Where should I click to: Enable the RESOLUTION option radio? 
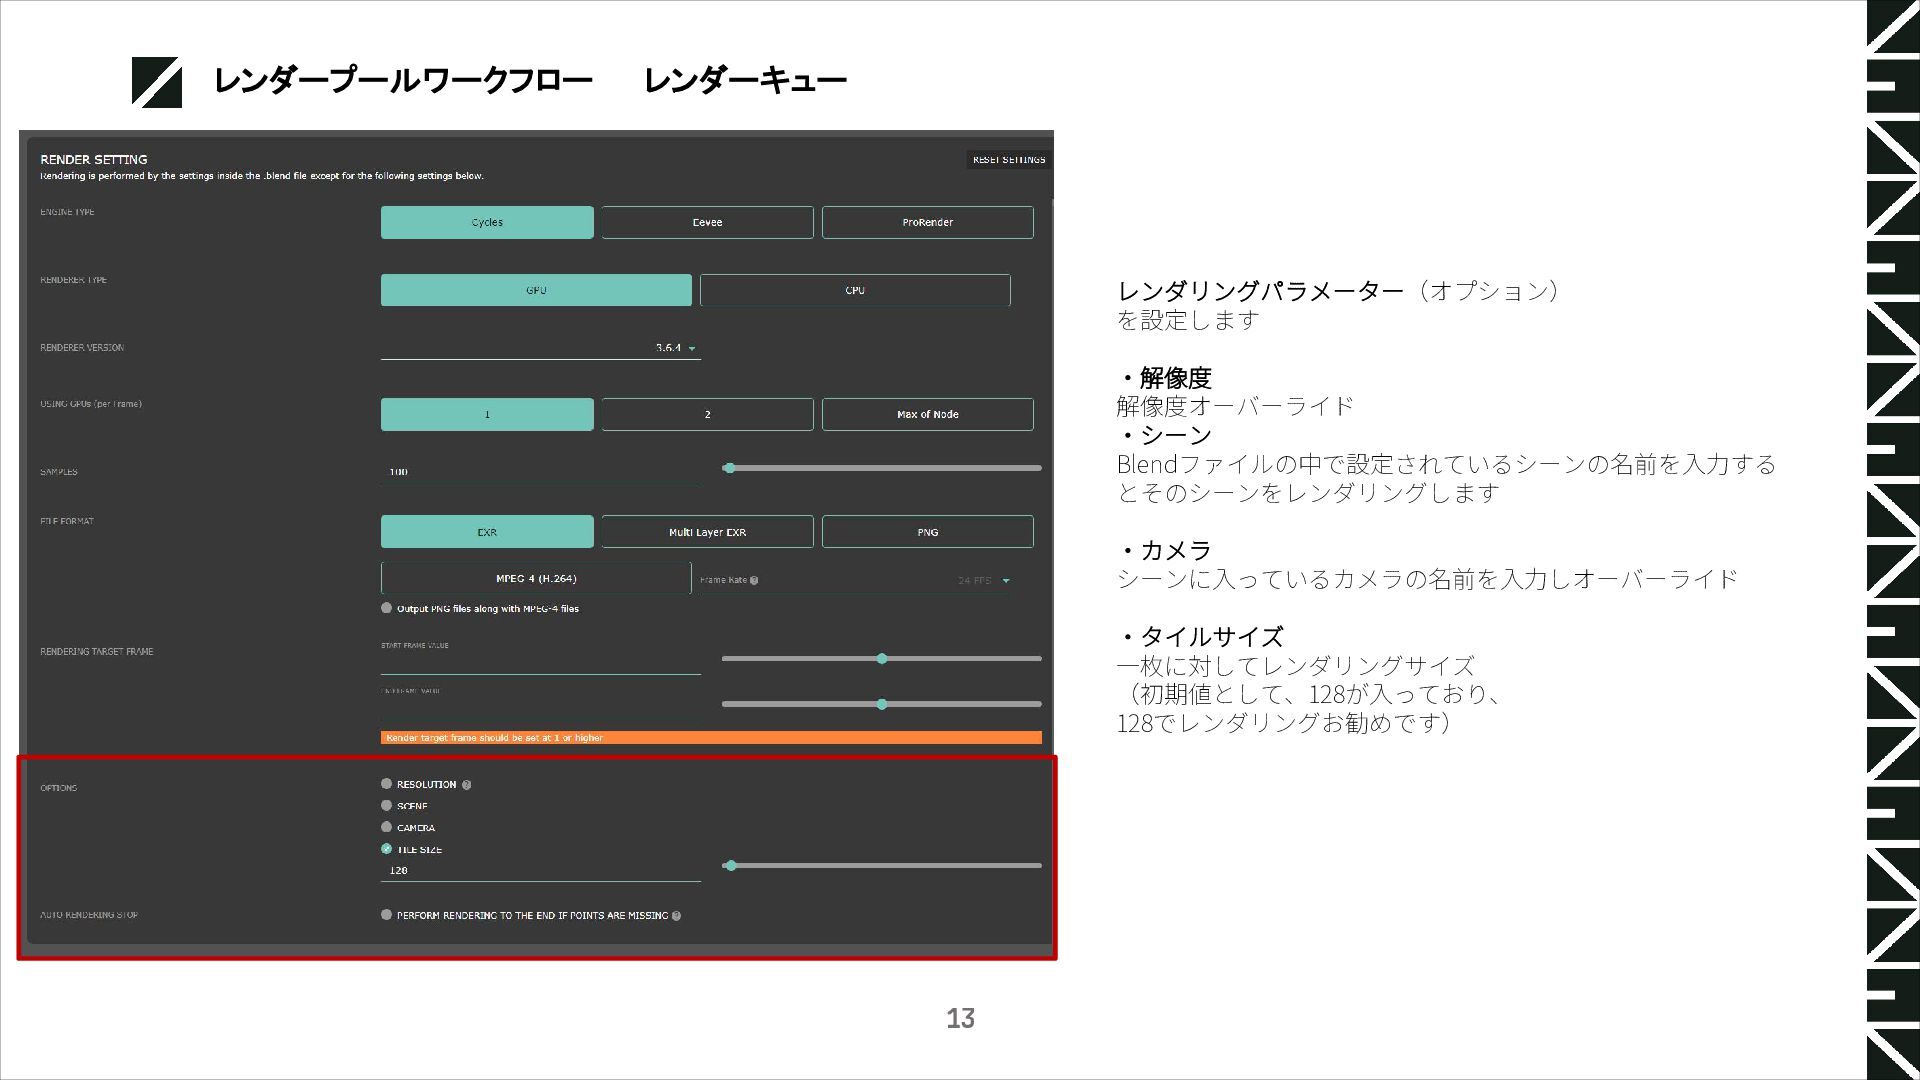point(387,784)
